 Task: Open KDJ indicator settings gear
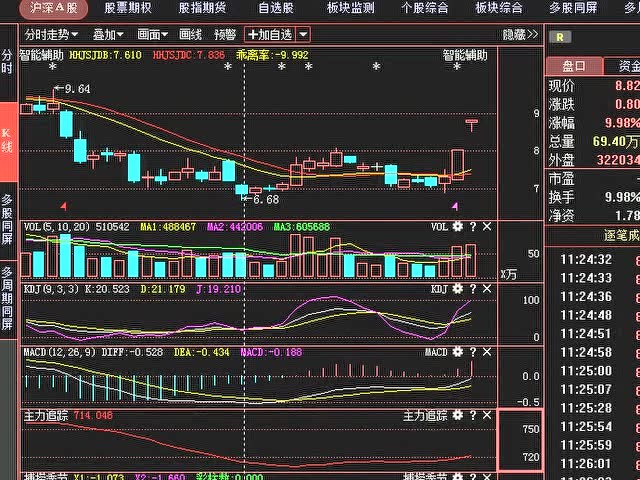458,289
